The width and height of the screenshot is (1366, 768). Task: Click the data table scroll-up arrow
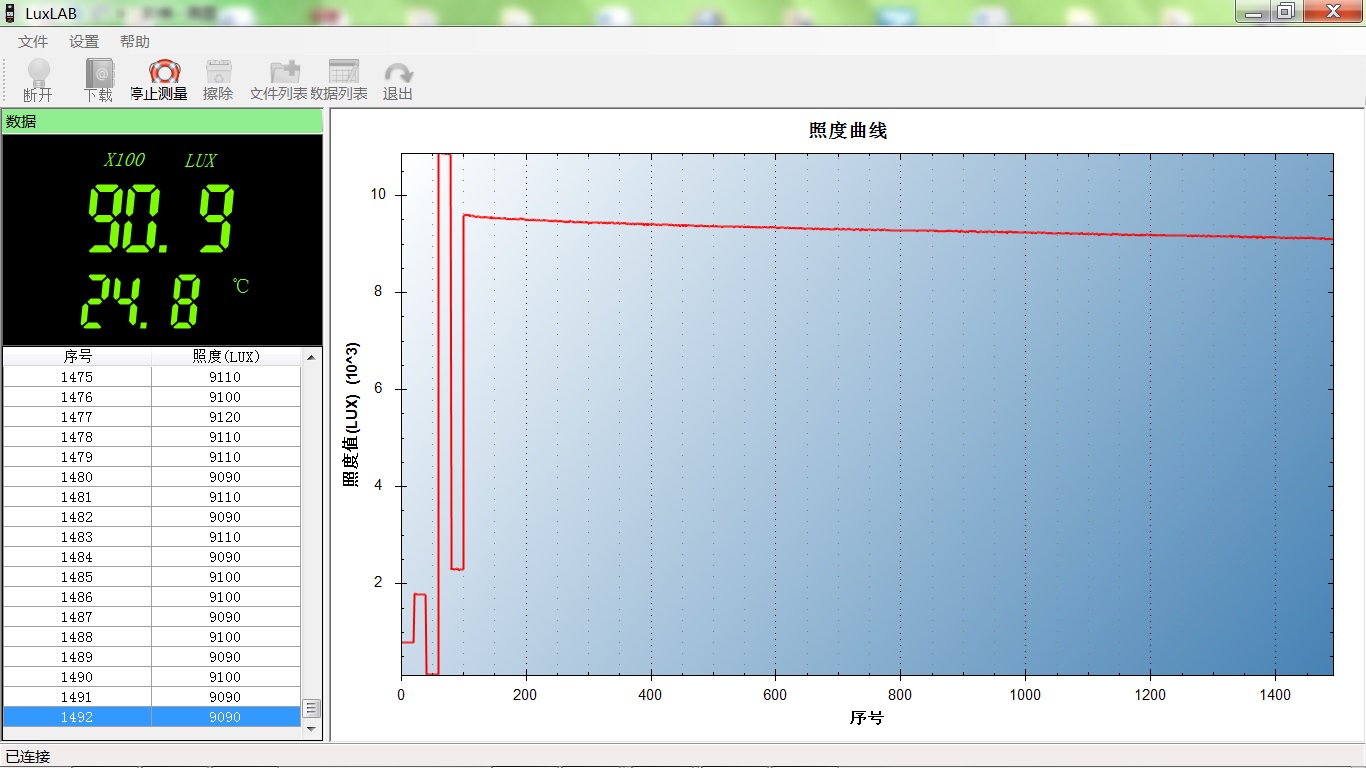tap(311, 357)
